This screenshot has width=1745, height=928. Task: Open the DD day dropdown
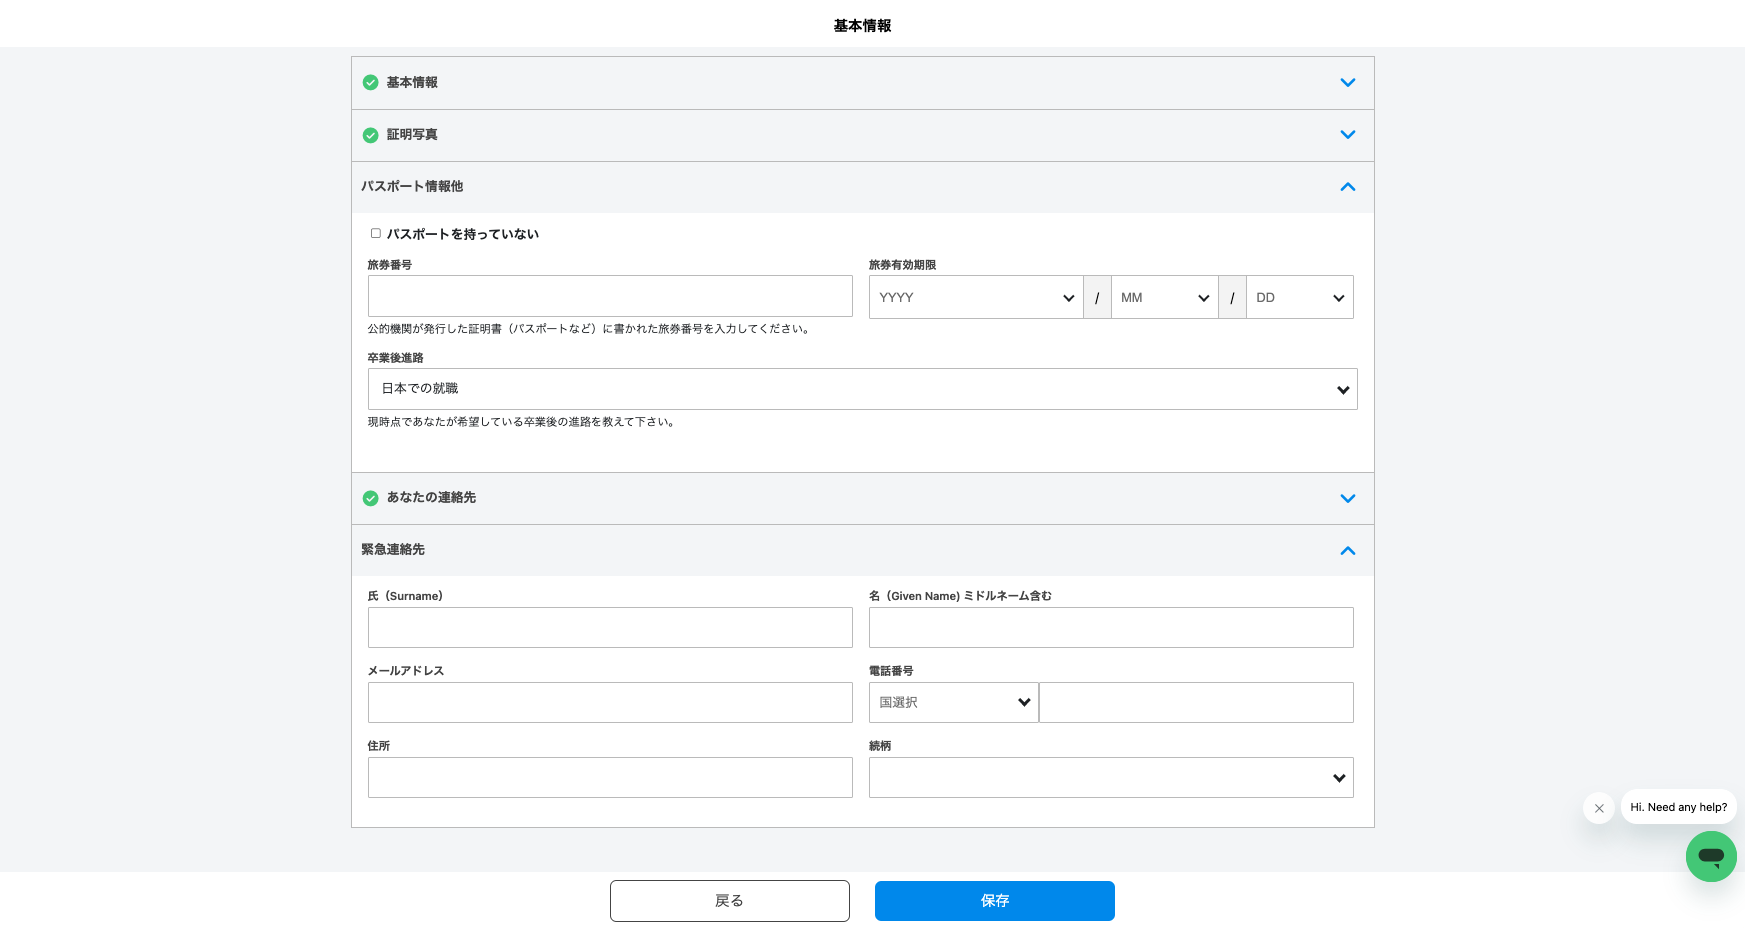[x=1299, y=297]
